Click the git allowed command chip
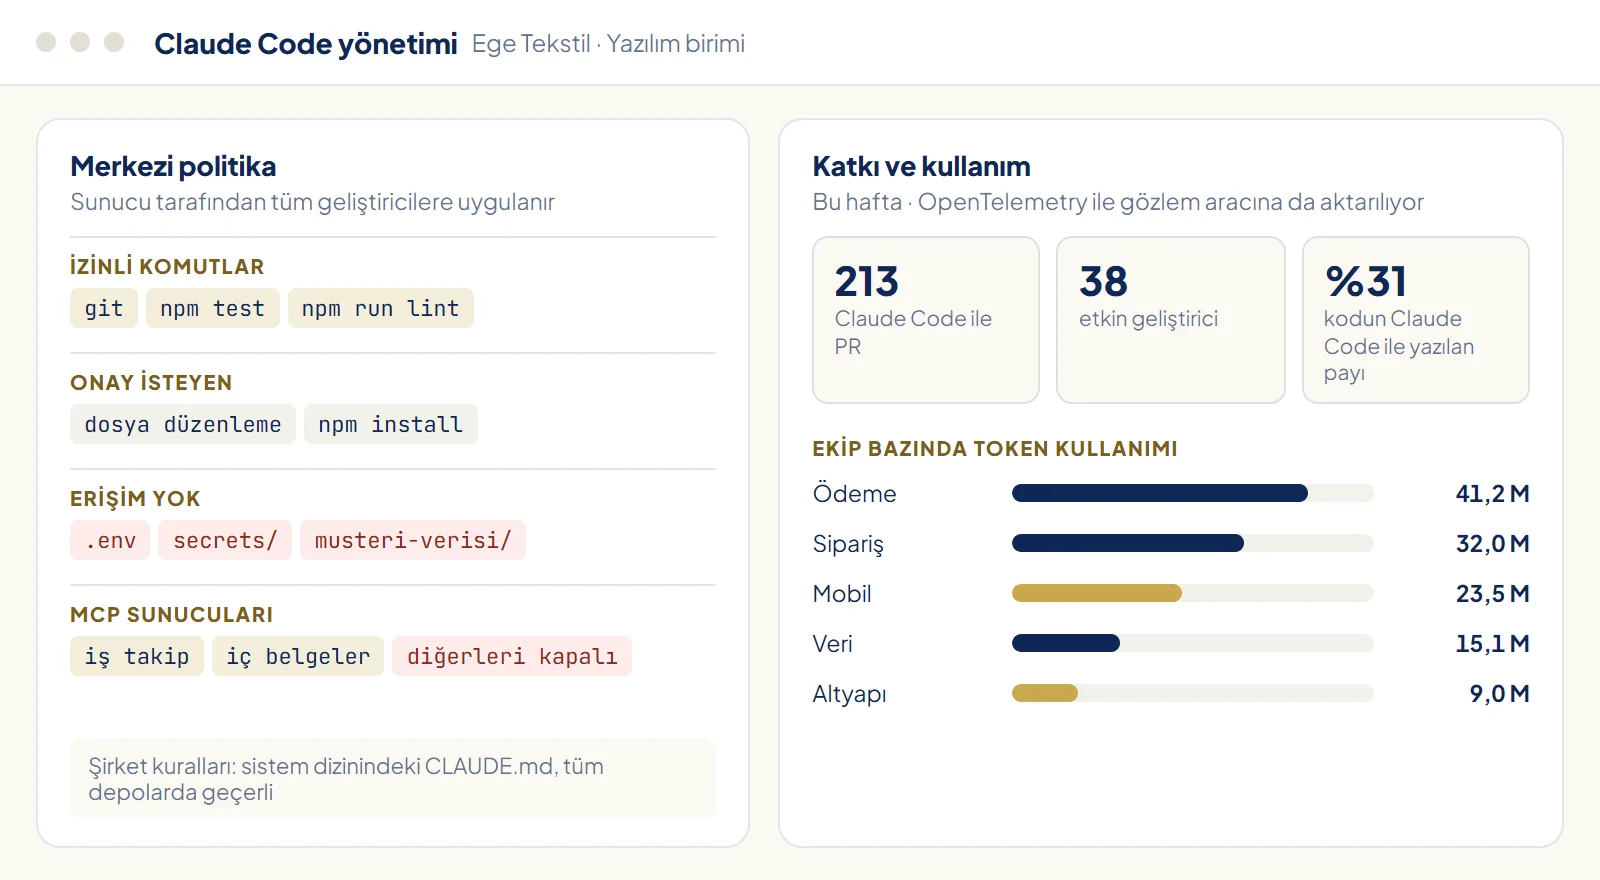1600x880 pixels. (x=104, y=308)
